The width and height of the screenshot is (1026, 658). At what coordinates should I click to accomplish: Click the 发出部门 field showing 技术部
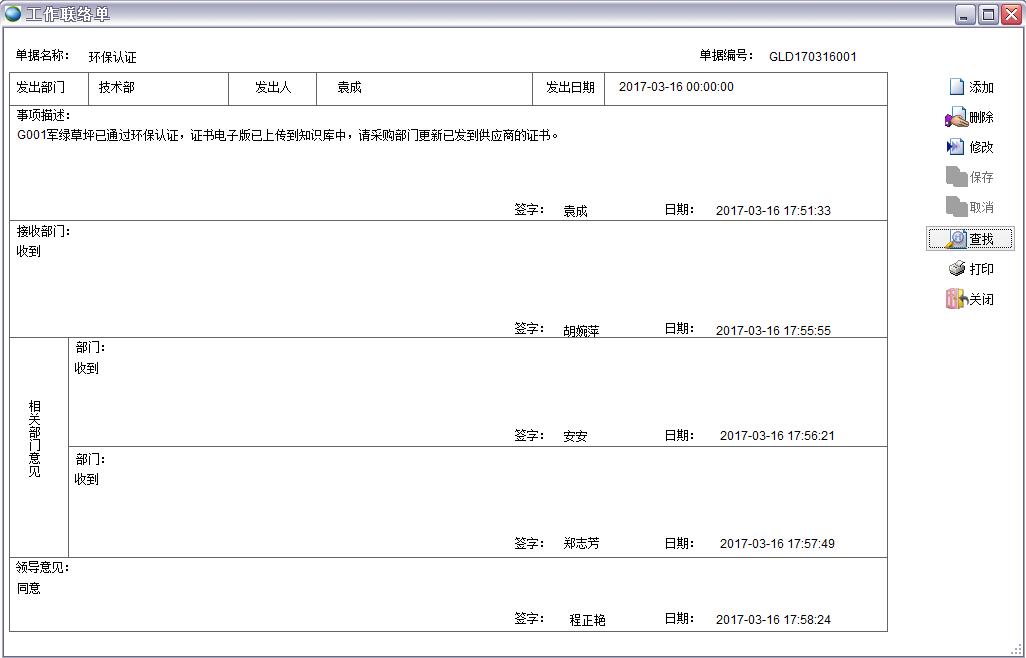click(117, 88)
